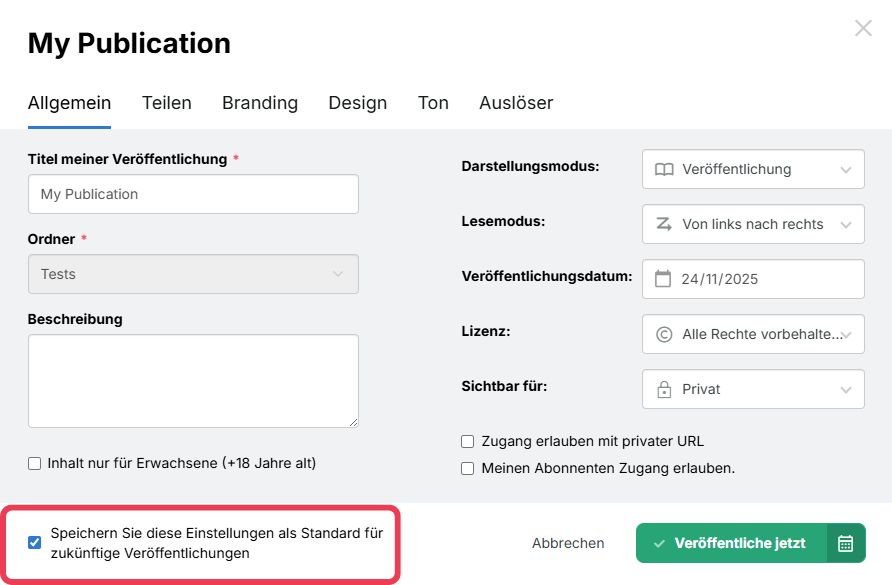Go to the Auslöser tab
Image resolution: width=892 pixels, height=585 pixels.
click(x=516, y=103)
